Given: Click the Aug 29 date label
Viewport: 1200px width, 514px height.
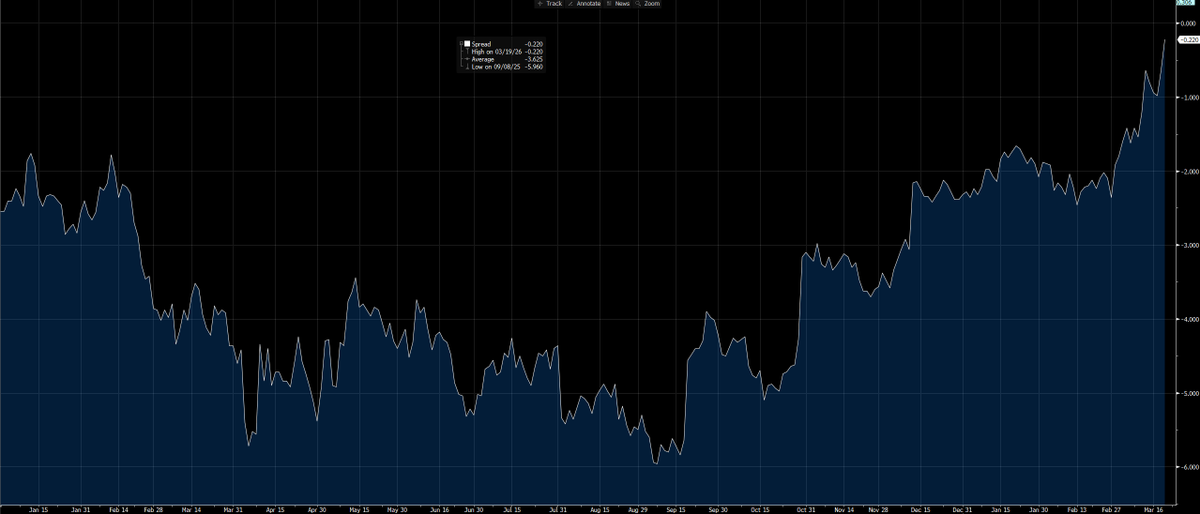Looking at the screenshot, I should pos(636,509).
